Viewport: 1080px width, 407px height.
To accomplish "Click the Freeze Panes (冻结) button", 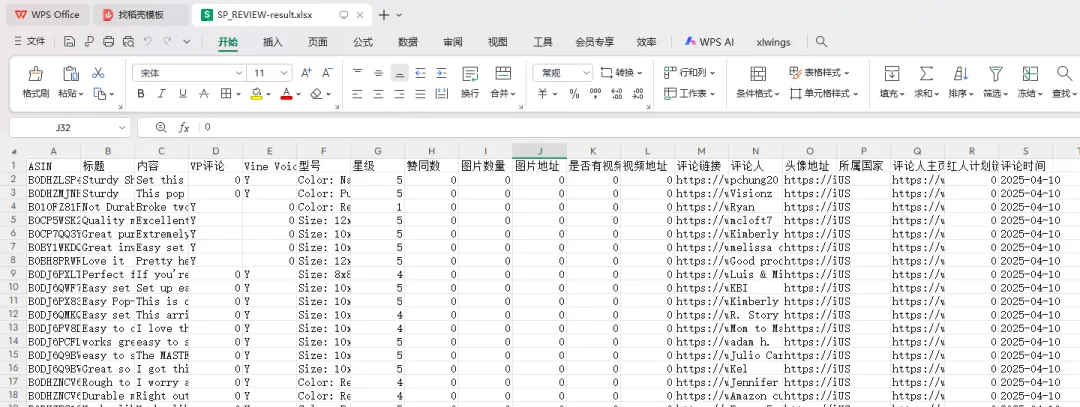I will point(1030,82).
